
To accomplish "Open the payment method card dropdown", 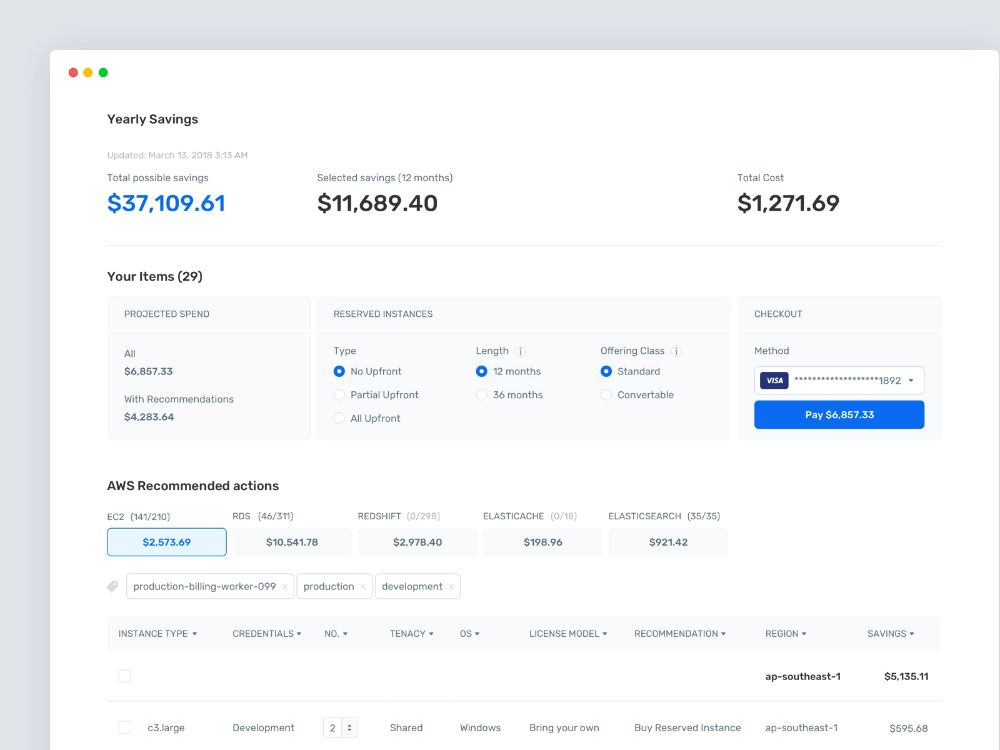I will pyautogui.click(x=839, y=381).
